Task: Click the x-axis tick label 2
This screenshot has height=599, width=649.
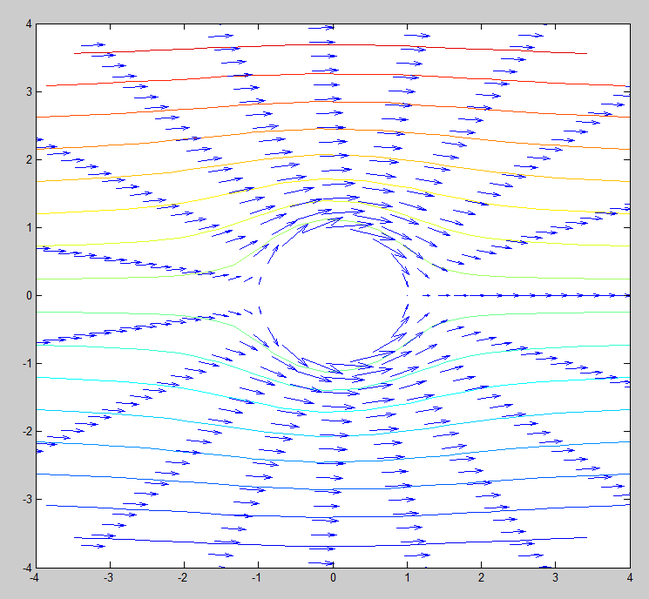Action: tap(482, 578)
